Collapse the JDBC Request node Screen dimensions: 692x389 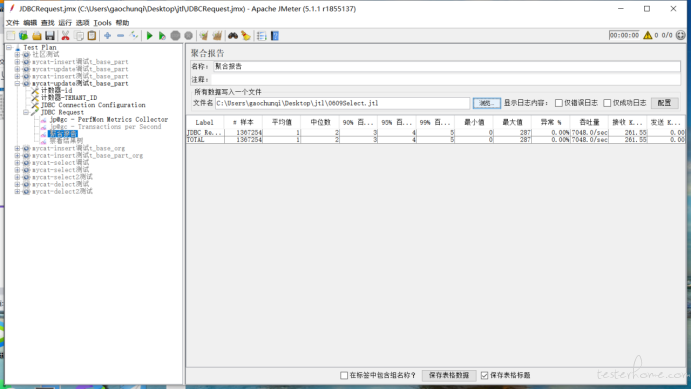point(26,112)
